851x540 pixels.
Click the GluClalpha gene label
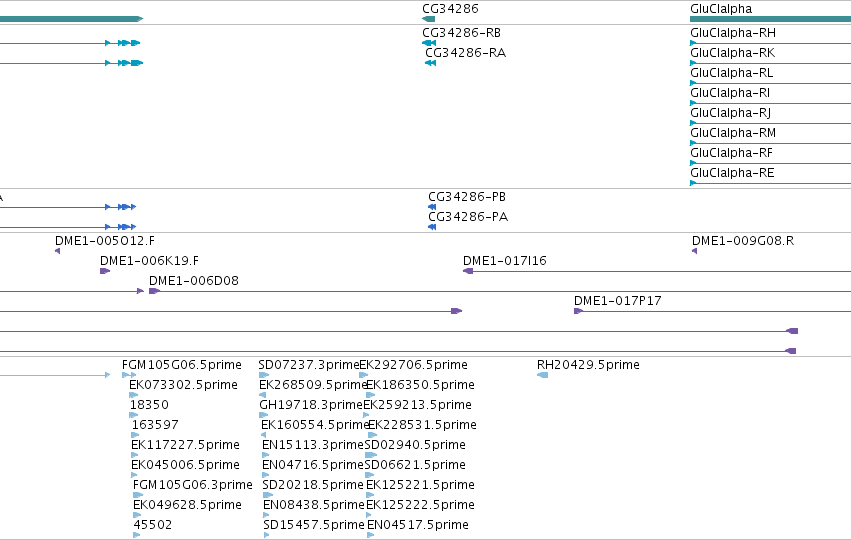[x=721, y=9]
